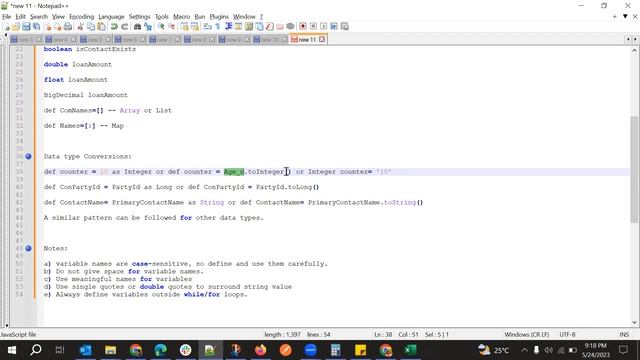Open the Edit menu
This screenshot has width=640, height=360.
(20, 17)
